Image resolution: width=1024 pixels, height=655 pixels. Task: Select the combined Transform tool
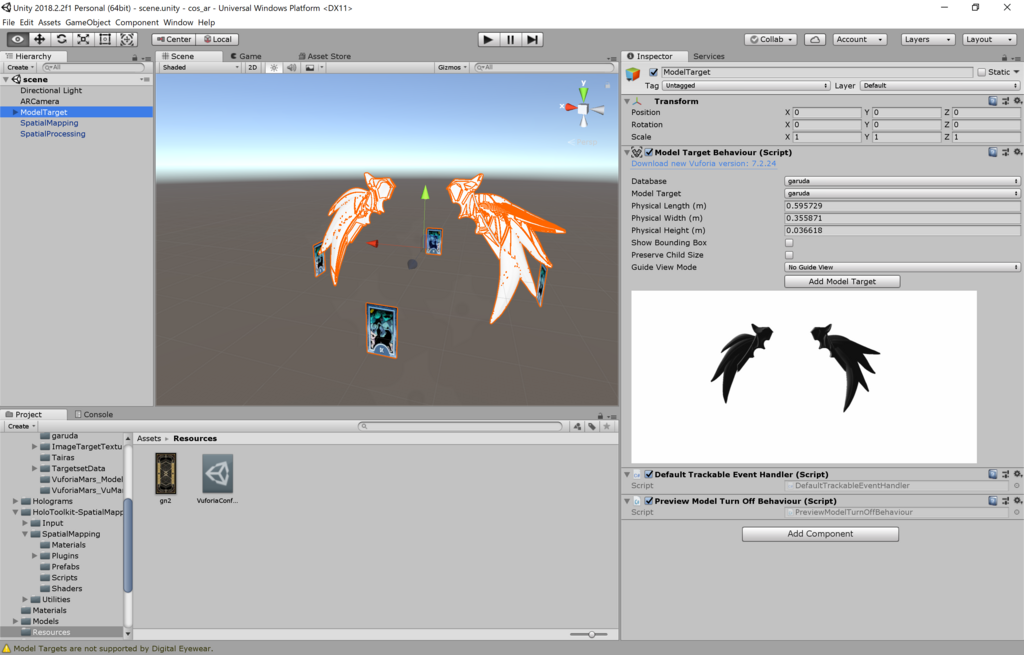127,39
